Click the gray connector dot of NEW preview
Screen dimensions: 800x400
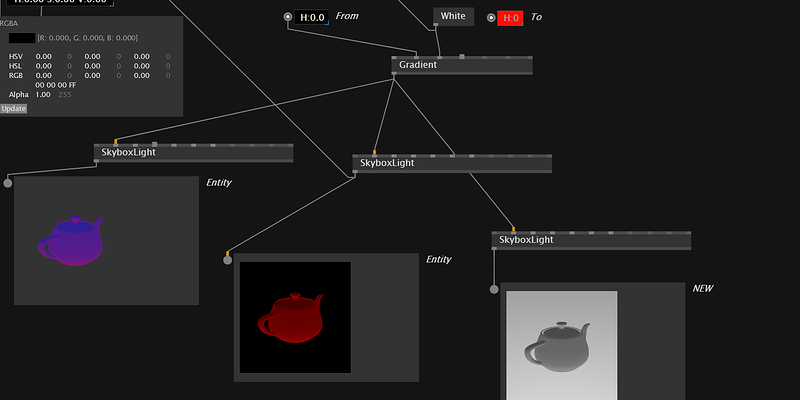tap(494, 290)
